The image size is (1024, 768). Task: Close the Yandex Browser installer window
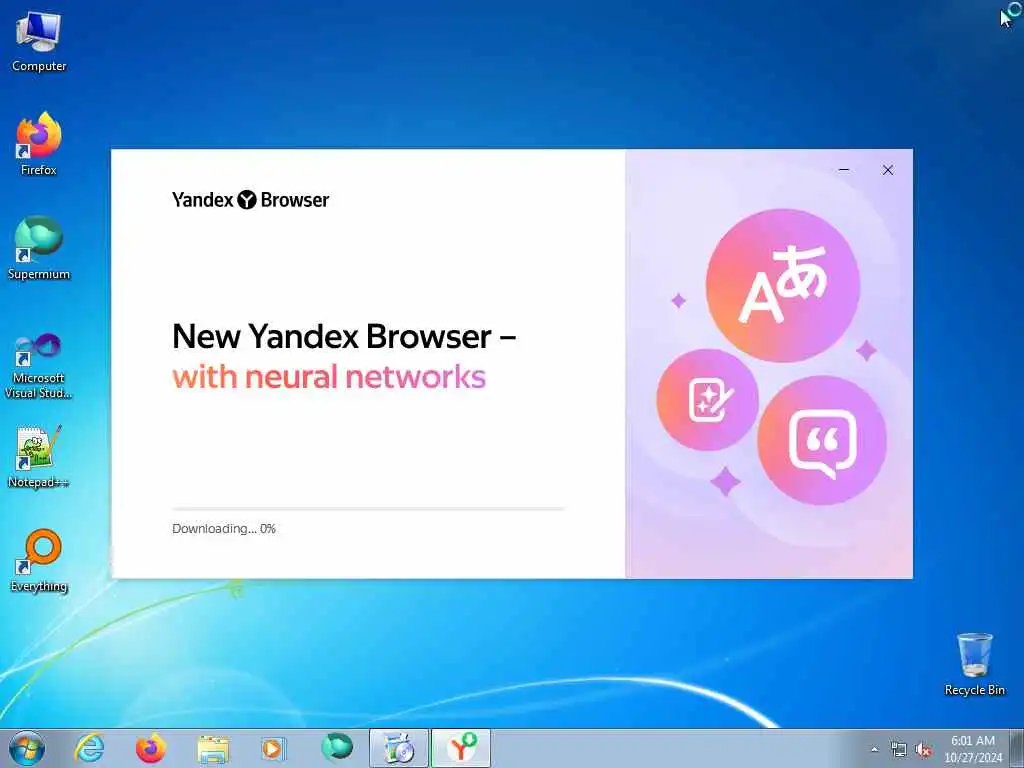click(x=888, y=170)
